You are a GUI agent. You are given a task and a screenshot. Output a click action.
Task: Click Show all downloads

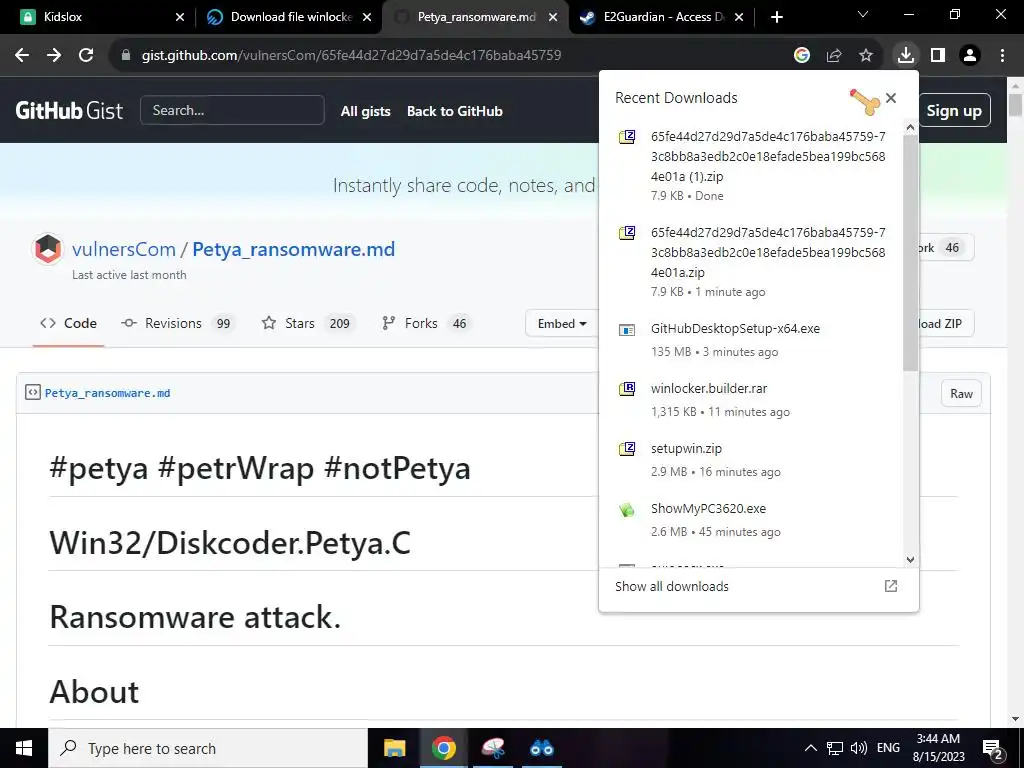coord(671,586)
